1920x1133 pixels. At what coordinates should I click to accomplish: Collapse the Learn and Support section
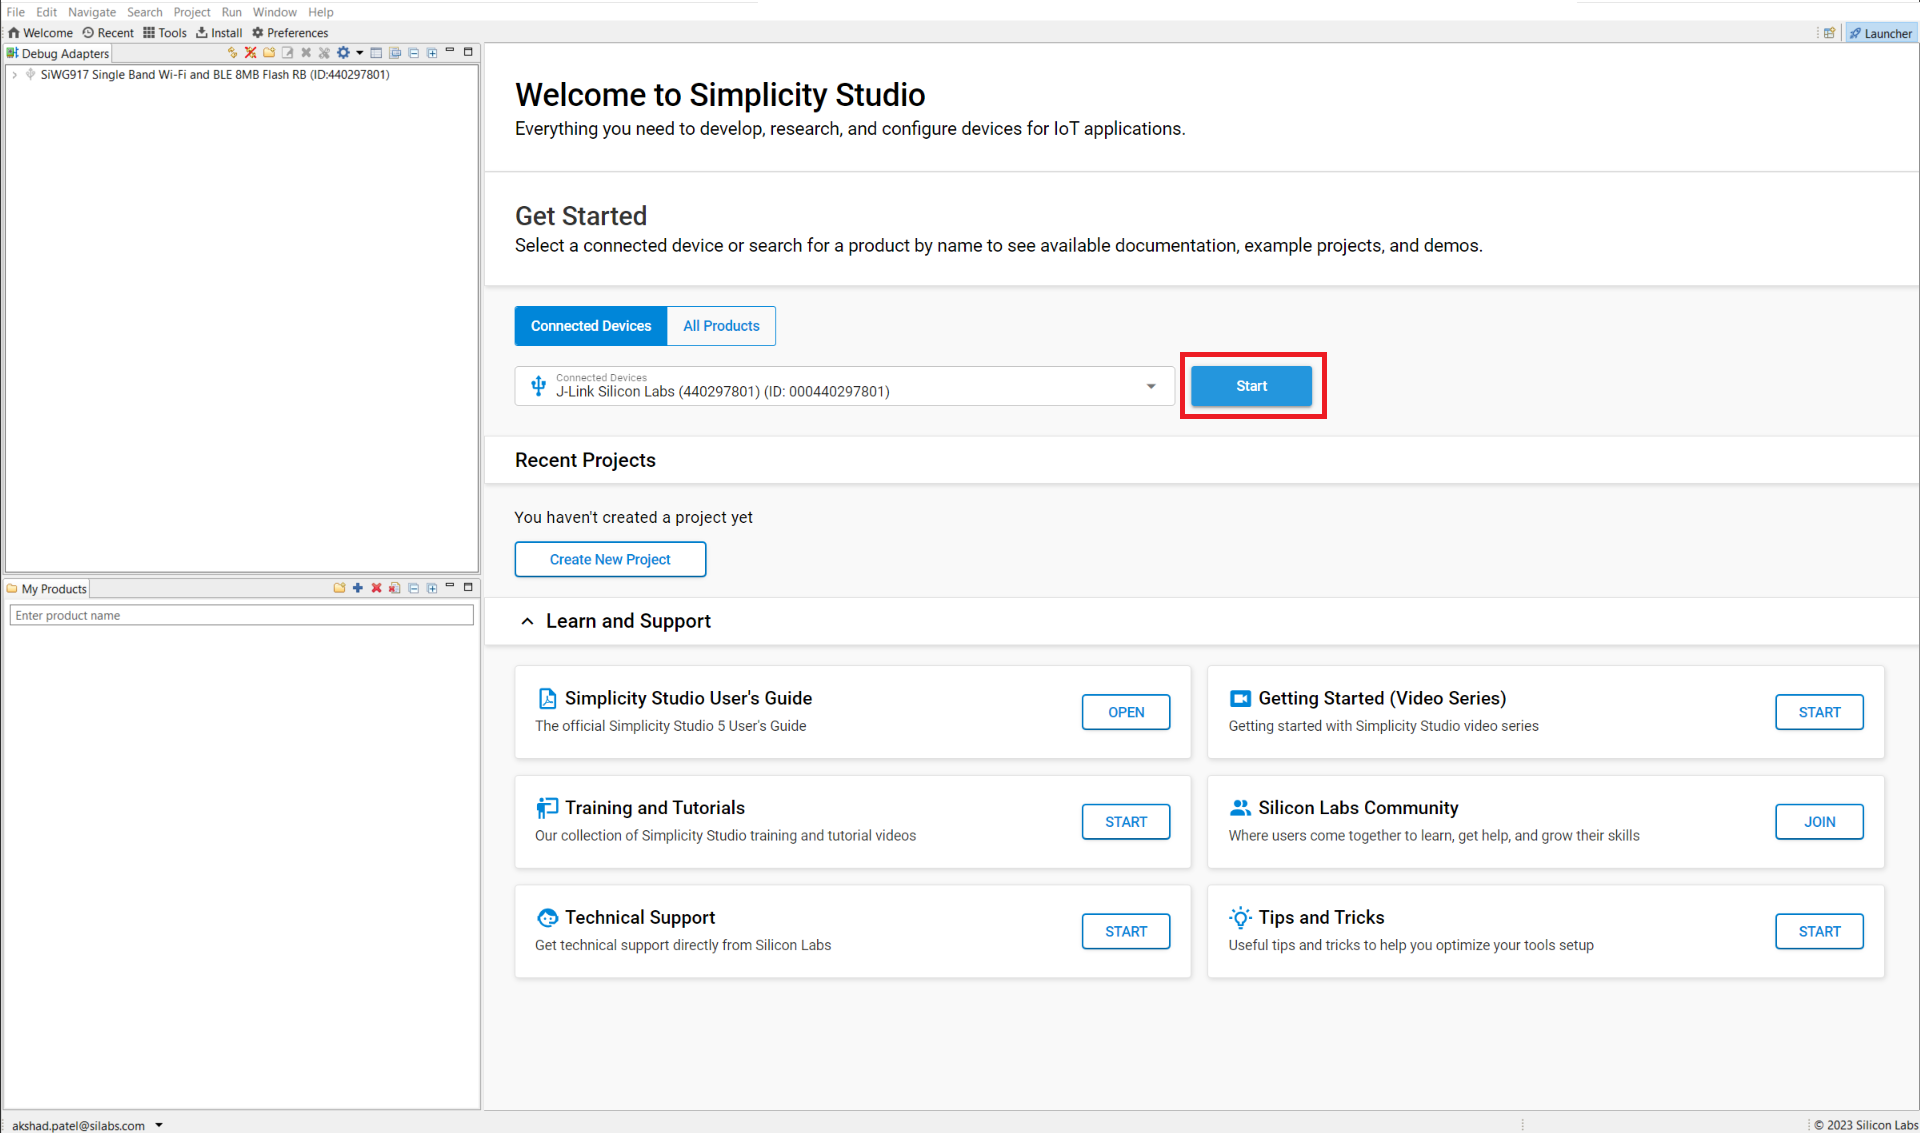pyautogui.click(x=527, y=621)
